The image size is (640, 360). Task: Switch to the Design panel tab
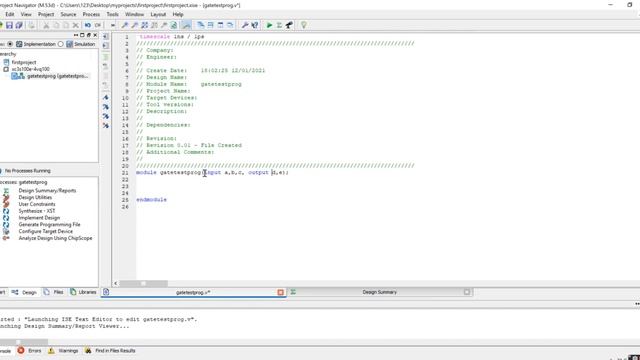[x=24, y=292]
